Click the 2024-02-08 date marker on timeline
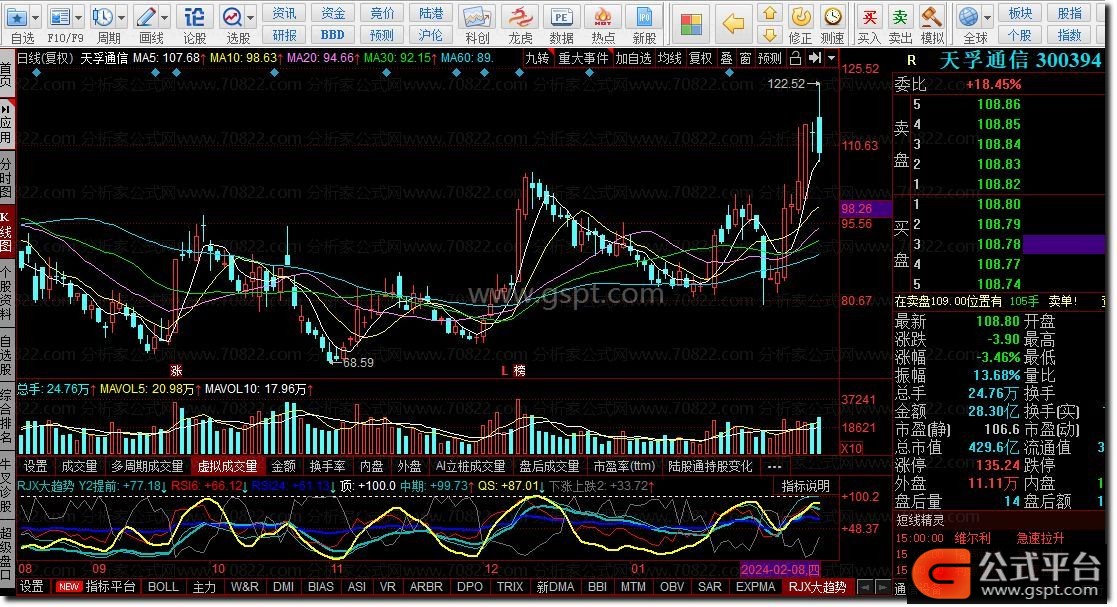This screenshot has width=1117, height=607. pos(781,569)
